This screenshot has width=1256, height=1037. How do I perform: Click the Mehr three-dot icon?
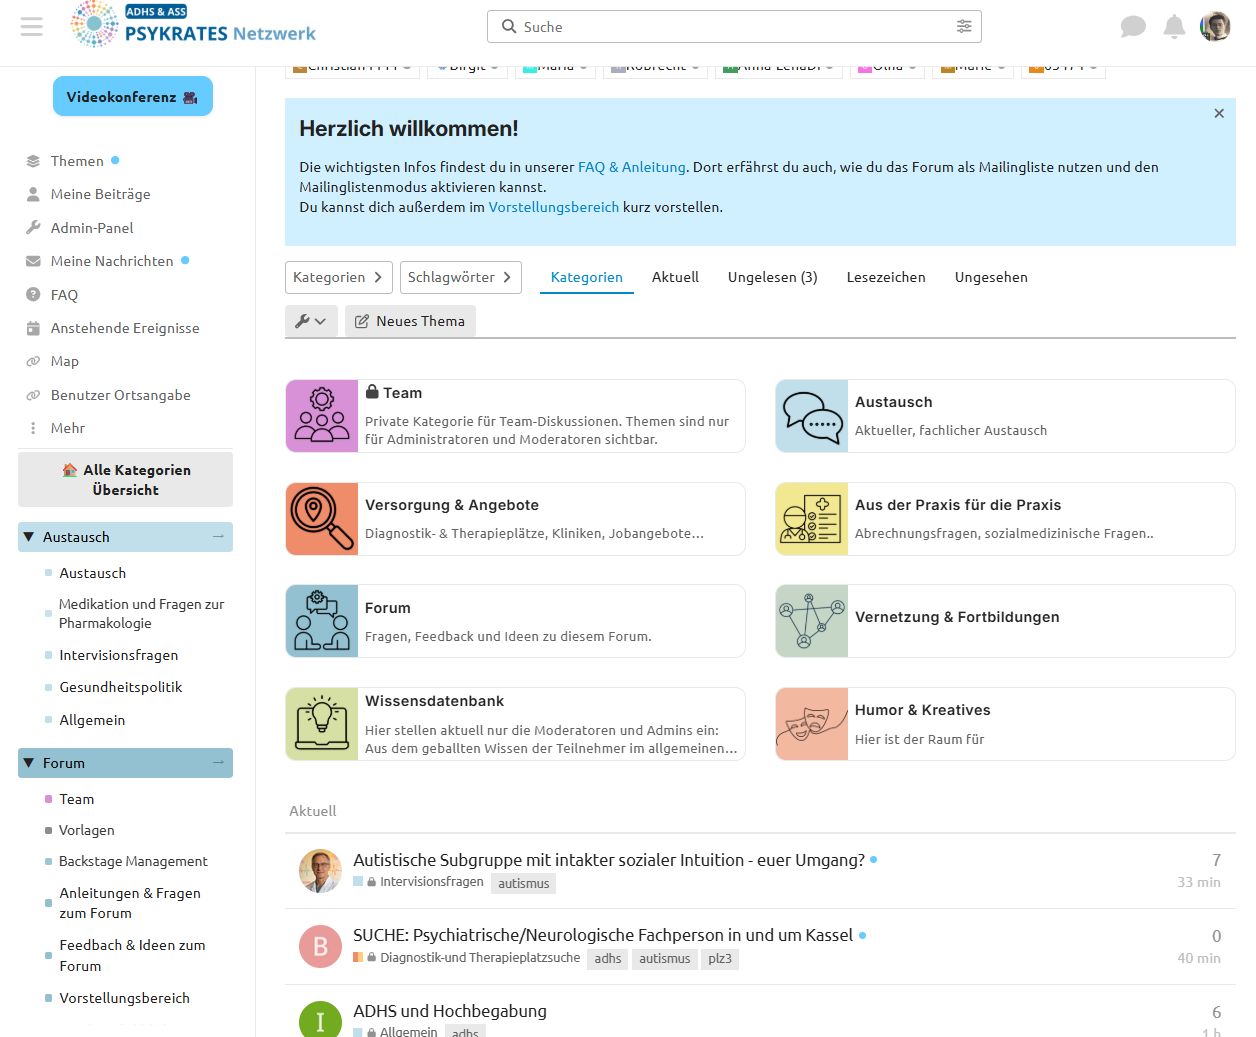pos(31,428)
